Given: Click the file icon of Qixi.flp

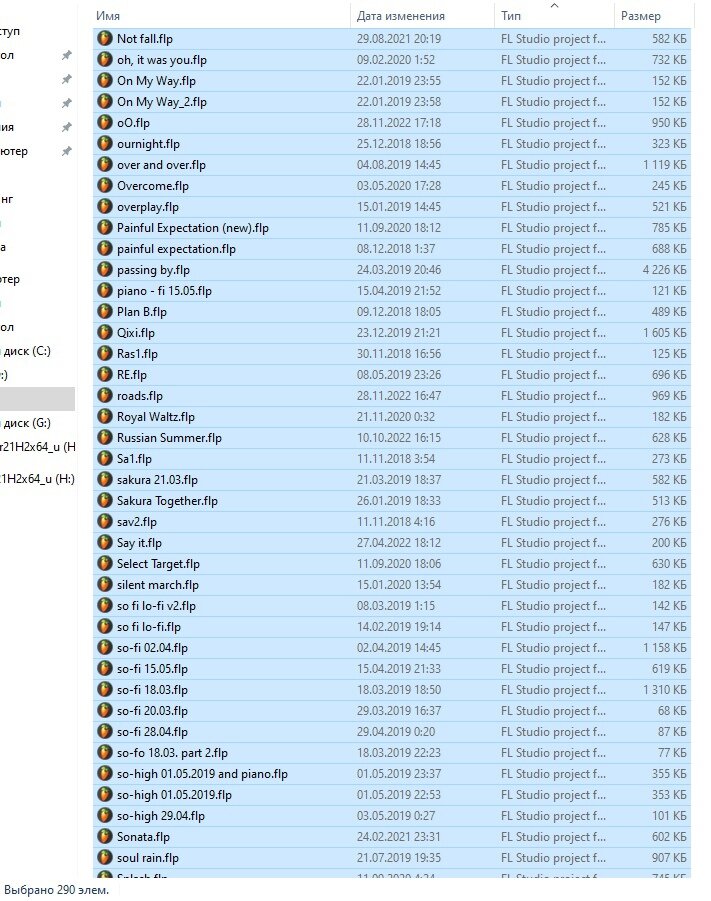Looking at the screenshot, I should click(105, 333).
